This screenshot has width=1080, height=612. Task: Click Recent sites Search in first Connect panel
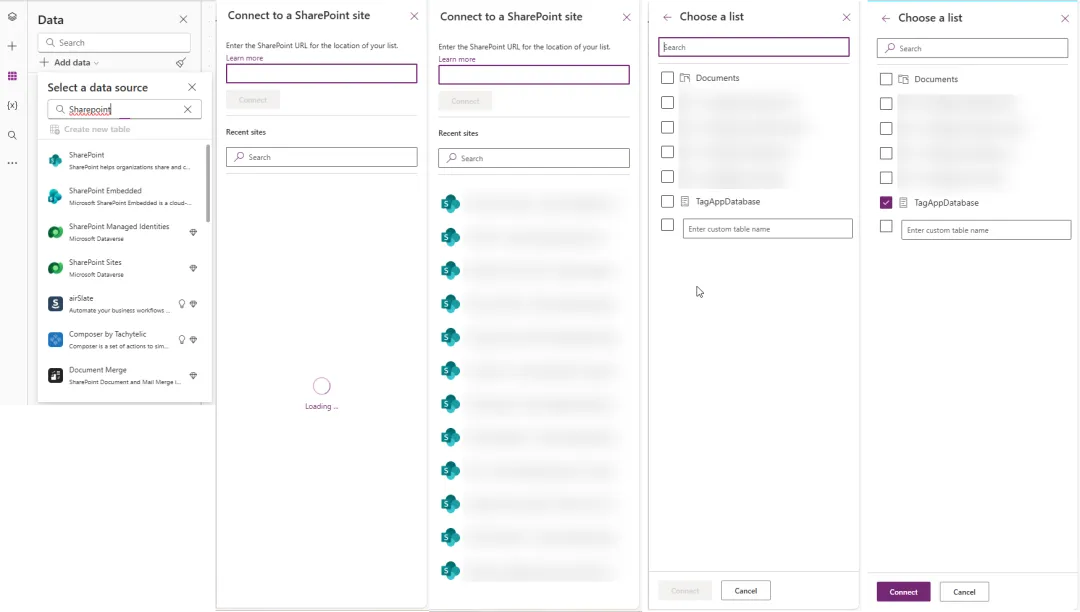point(322,157)
